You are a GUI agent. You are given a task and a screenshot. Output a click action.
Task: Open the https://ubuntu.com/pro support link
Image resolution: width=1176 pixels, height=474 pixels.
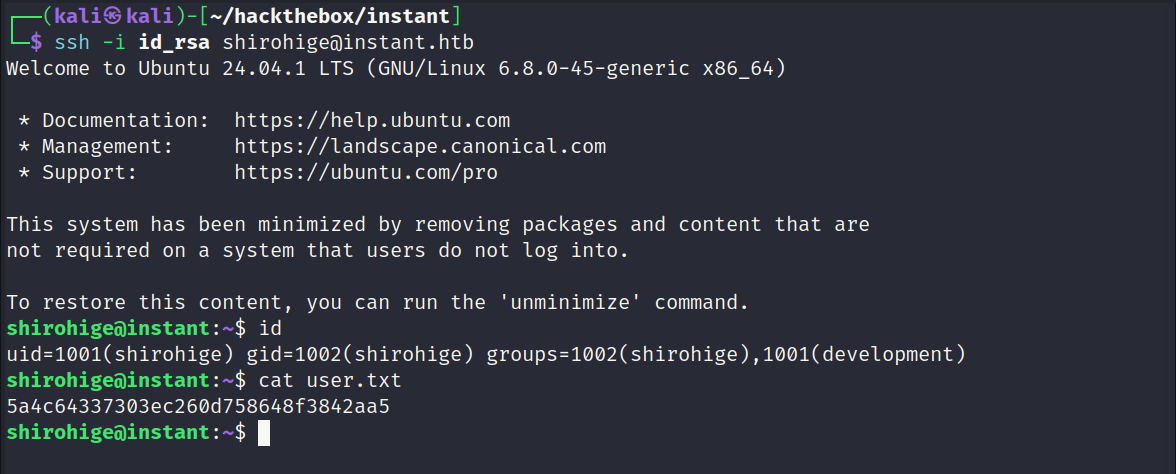366,172
